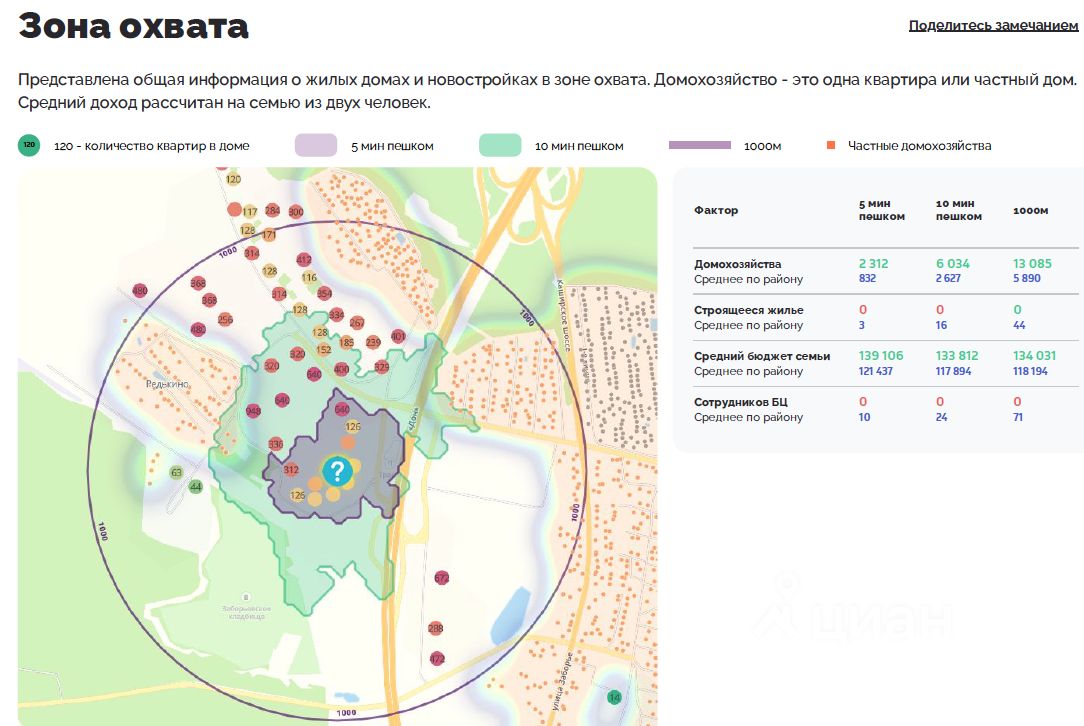1084x726 pixels.
Task: Select the building marker labeled 472
Action: tap(437, 659)
